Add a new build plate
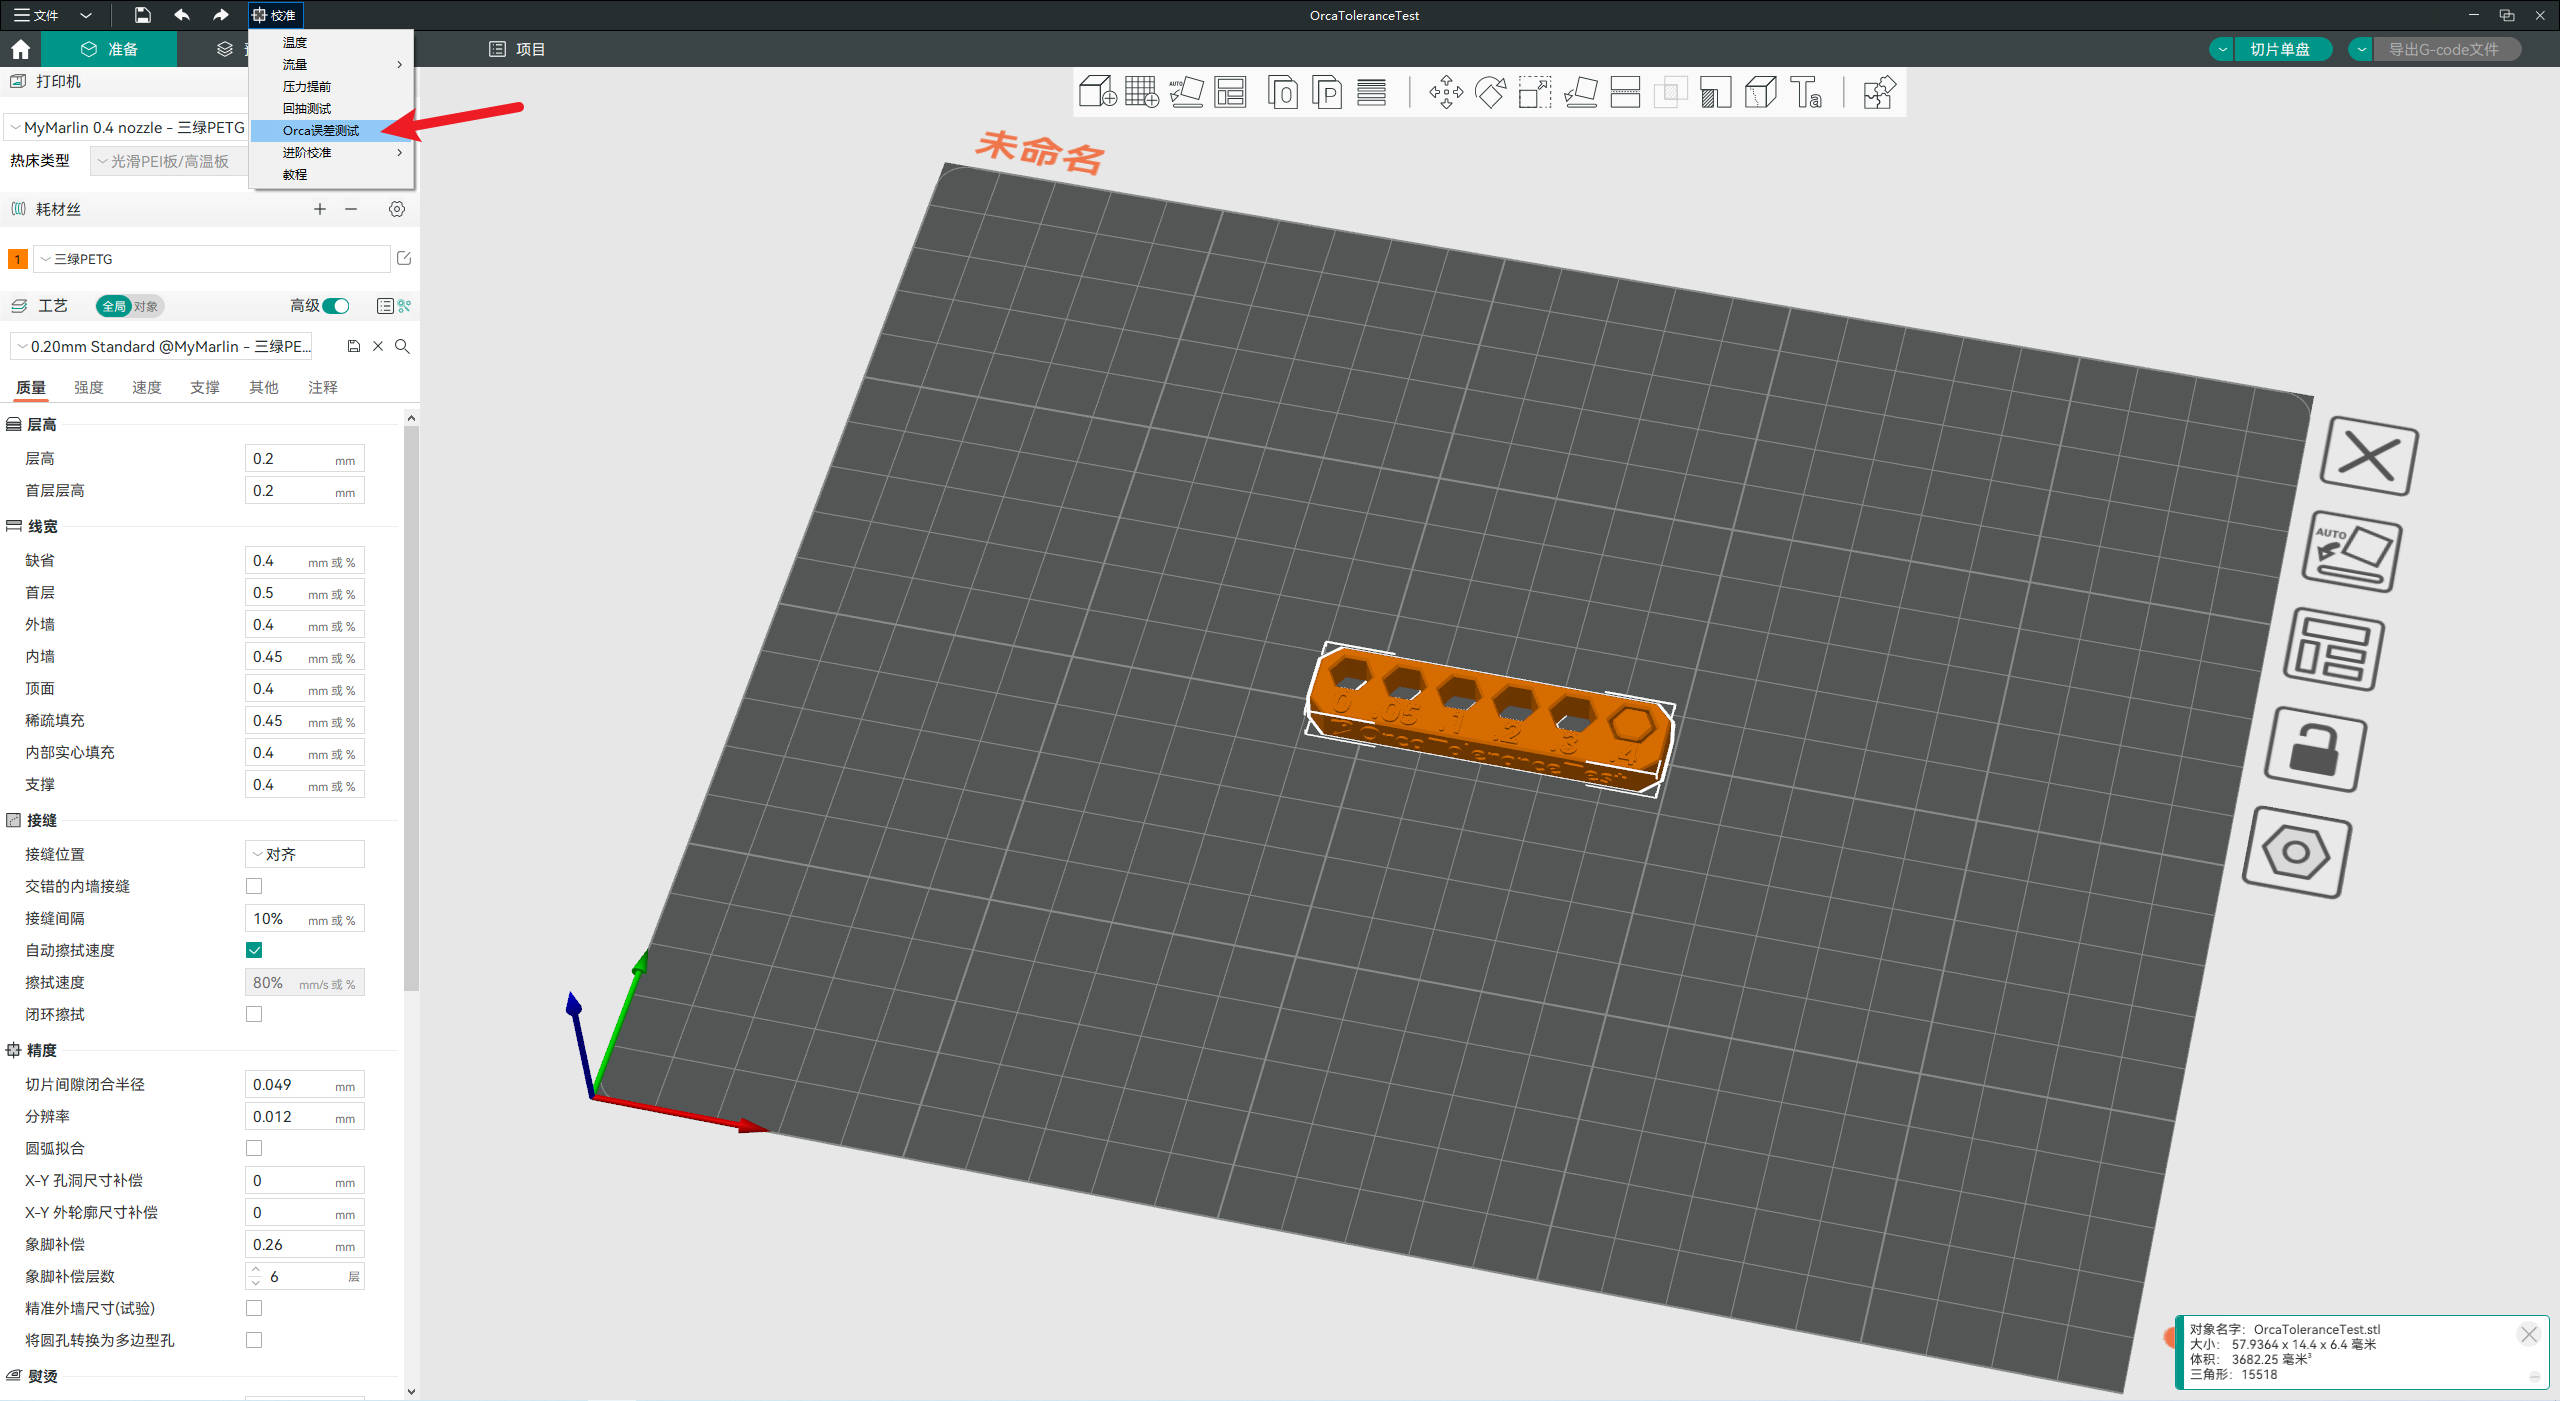The image size is (2560, 1401). pos(1141,92)
